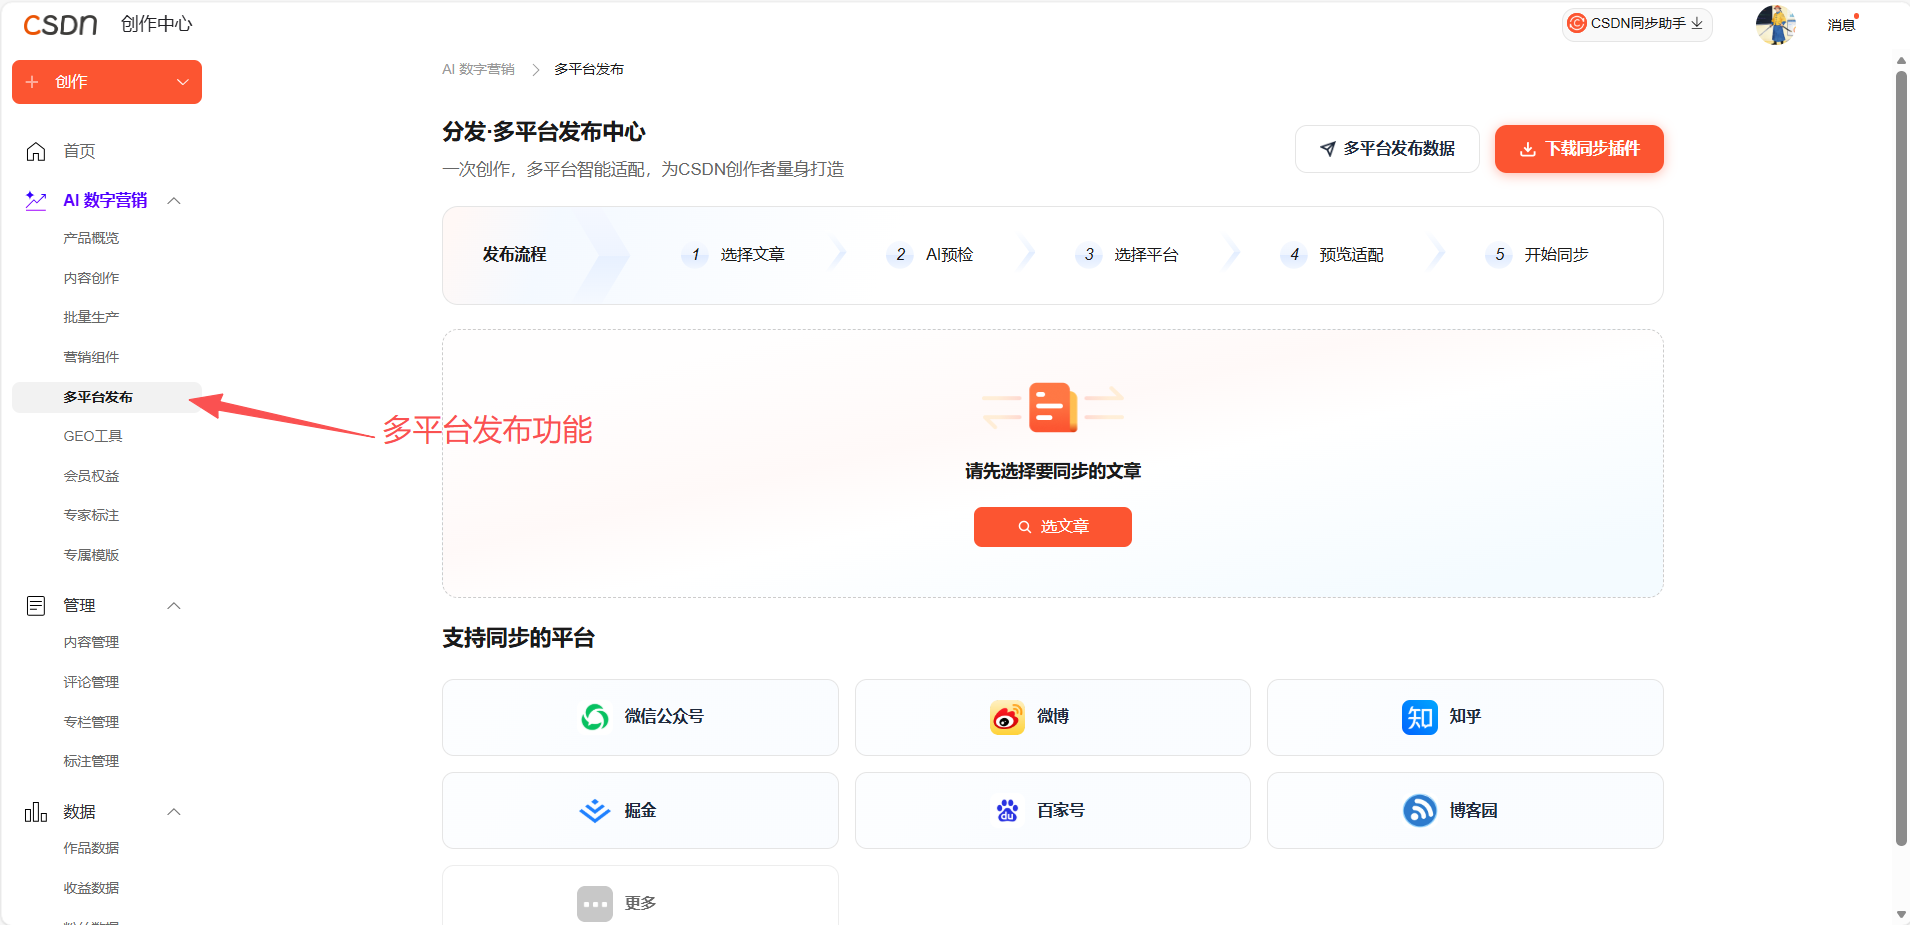1910x925 pixels.
Task: Click the download arrow in CSDN同步助手
Action: click(x=1697, y=23)
